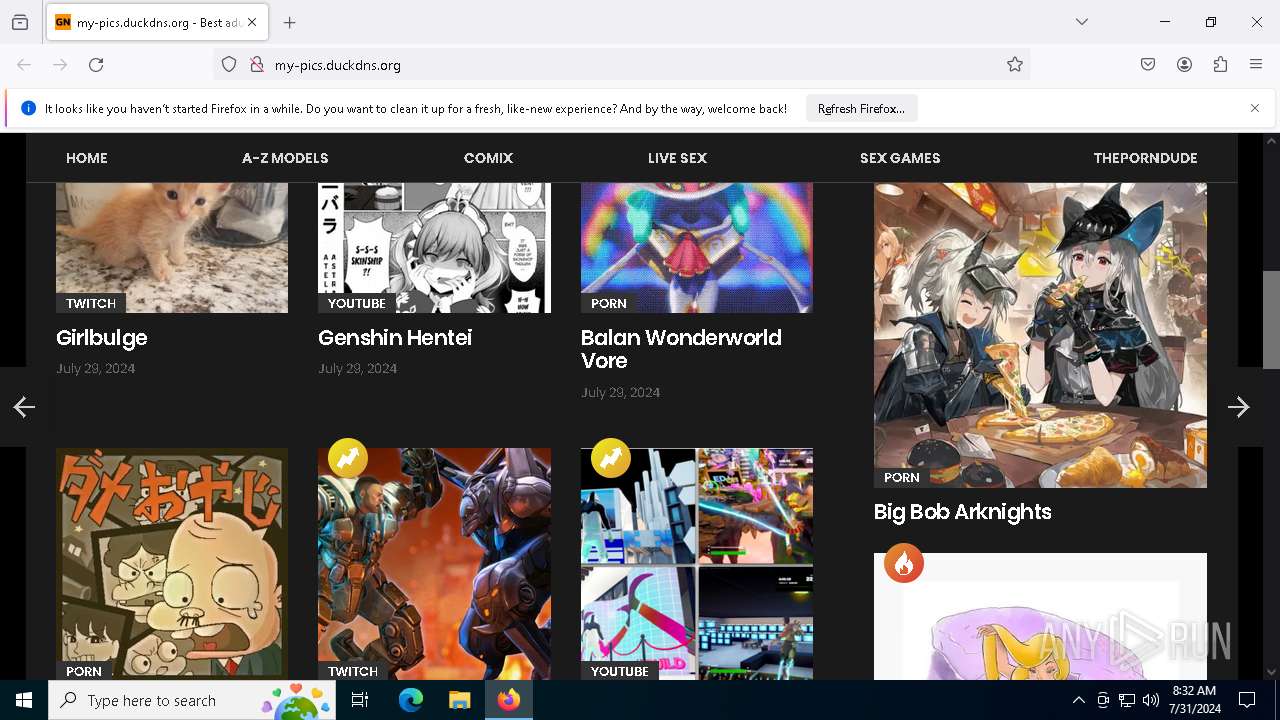Open the Extensions puzzle icon
This screenshot has height=720, width=1280.
pos(1220,65)
